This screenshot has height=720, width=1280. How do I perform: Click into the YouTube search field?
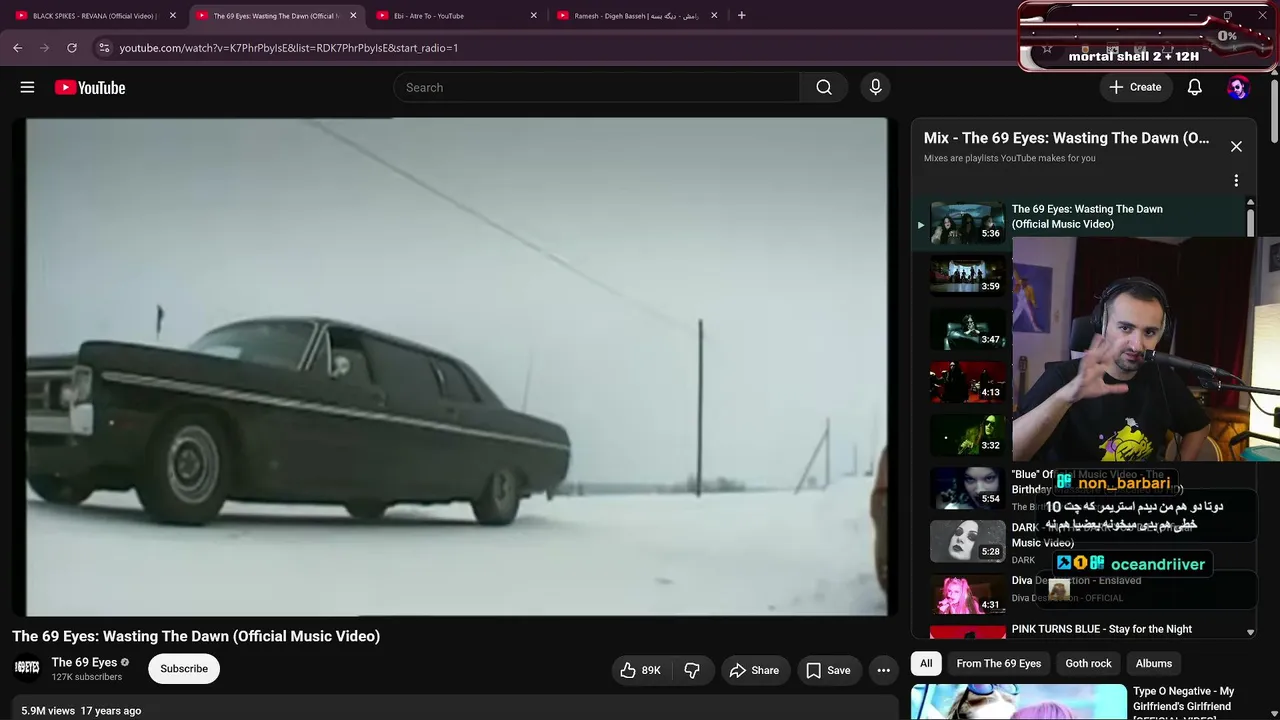point(596,87)
